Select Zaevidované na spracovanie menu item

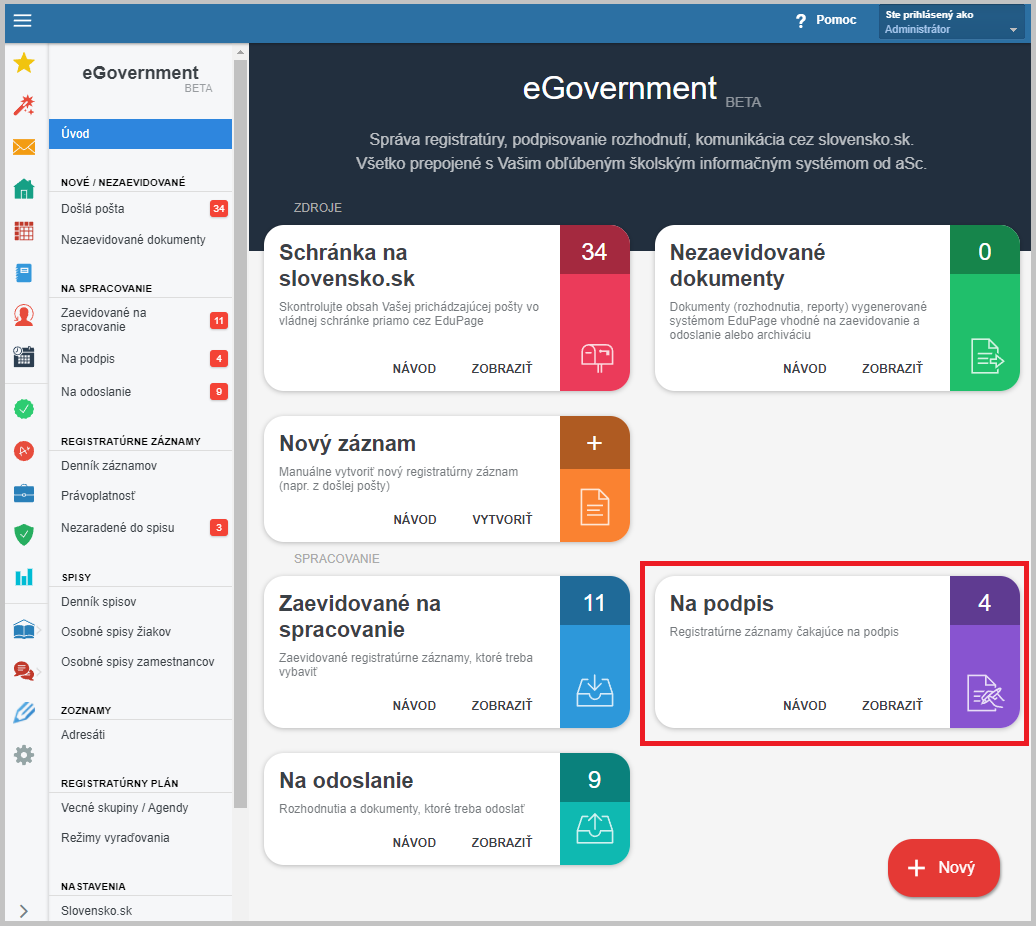(x=140, y=320)
